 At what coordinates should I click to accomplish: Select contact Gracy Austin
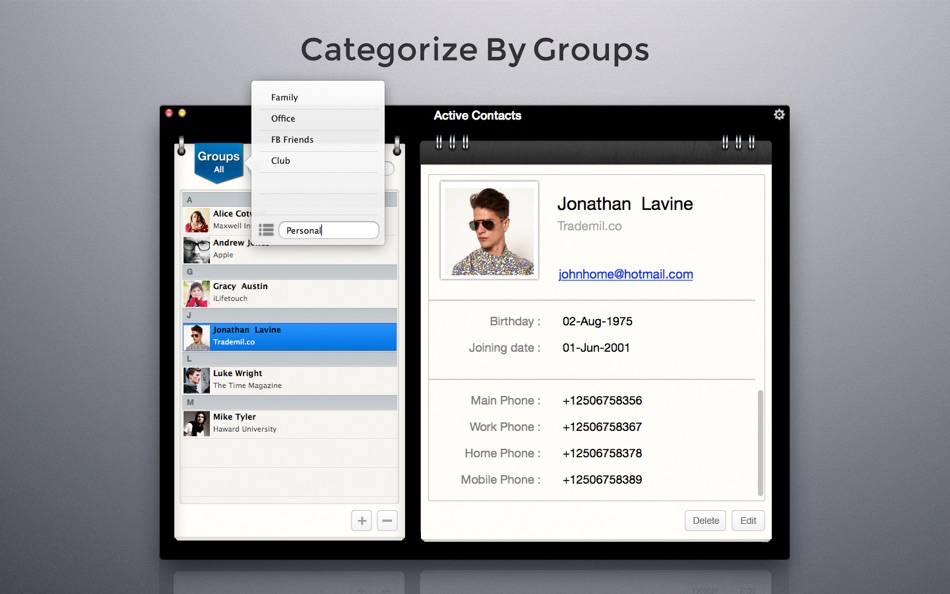click(x=290, y=292)
